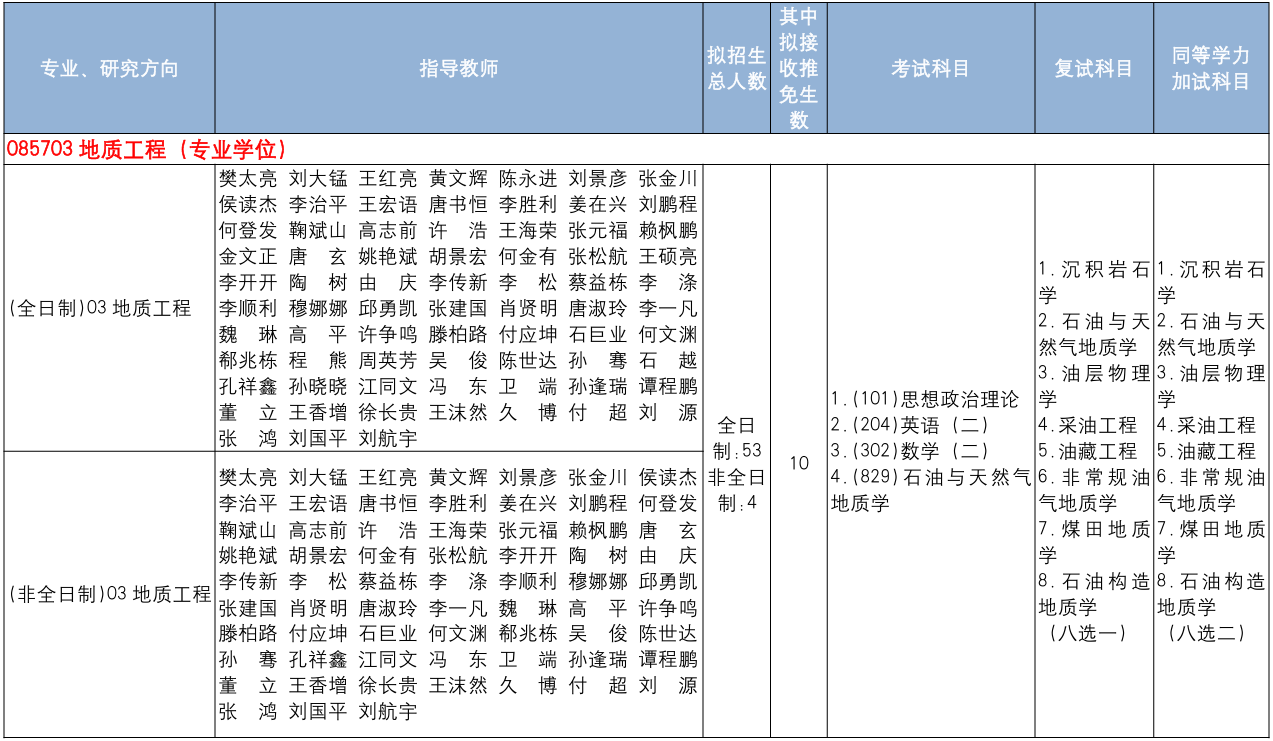Select the red 085703 地质工程 (专业学位) title

(147, 150)
